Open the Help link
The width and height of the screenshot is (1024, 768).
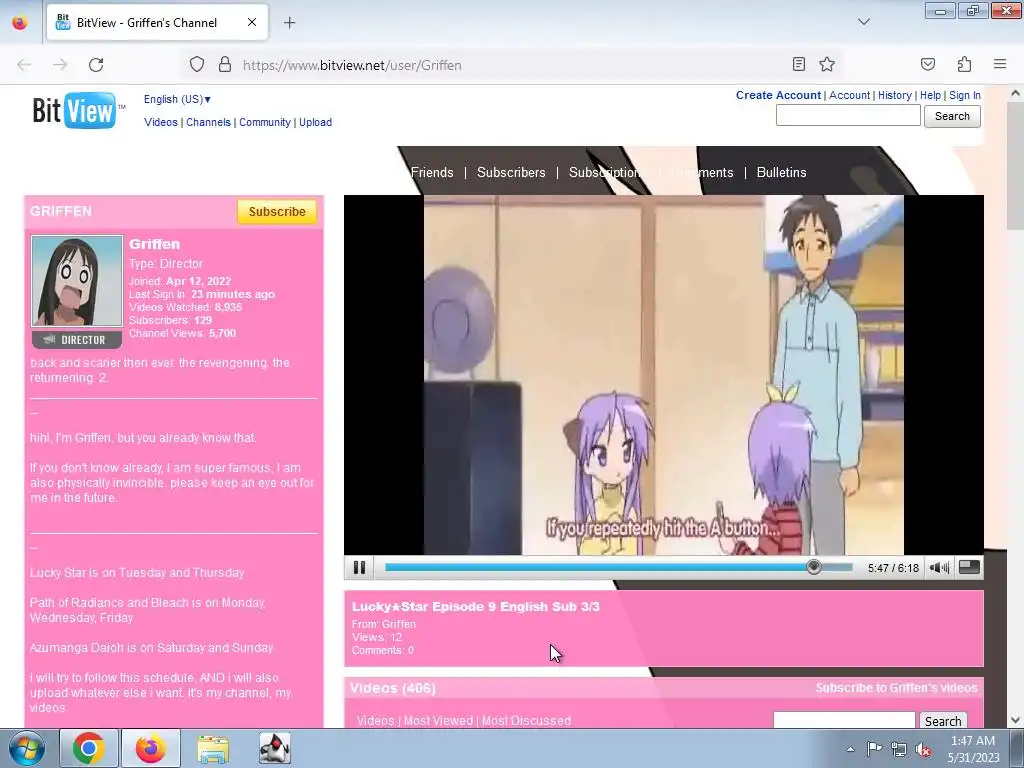pyautogui.click(x=931, y=95)
